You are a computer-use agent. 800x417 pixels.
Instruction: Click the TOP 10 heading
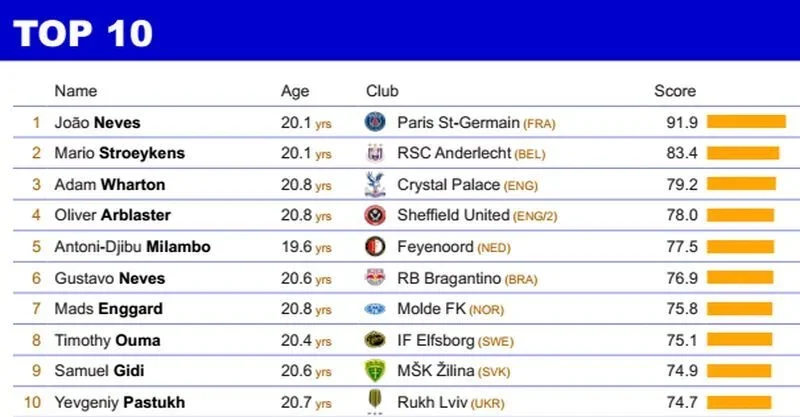(83, 32)
